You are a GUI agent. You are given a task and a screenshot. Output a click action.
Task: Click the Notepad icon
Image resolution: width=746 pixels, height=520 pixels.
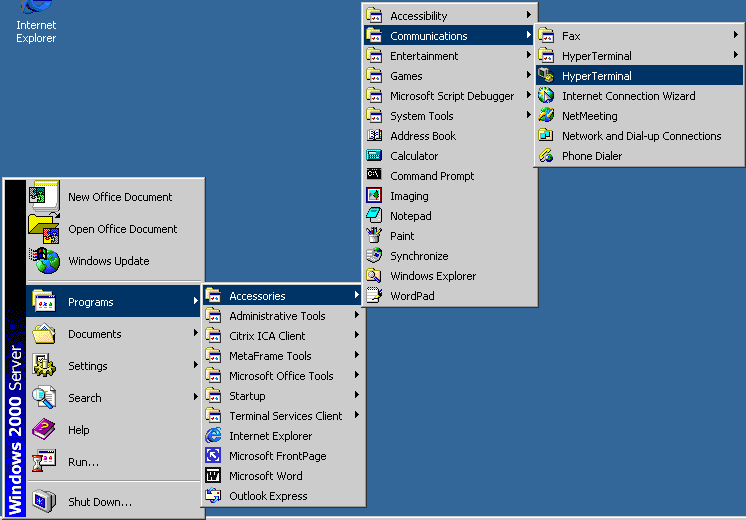tap(374, 216)
